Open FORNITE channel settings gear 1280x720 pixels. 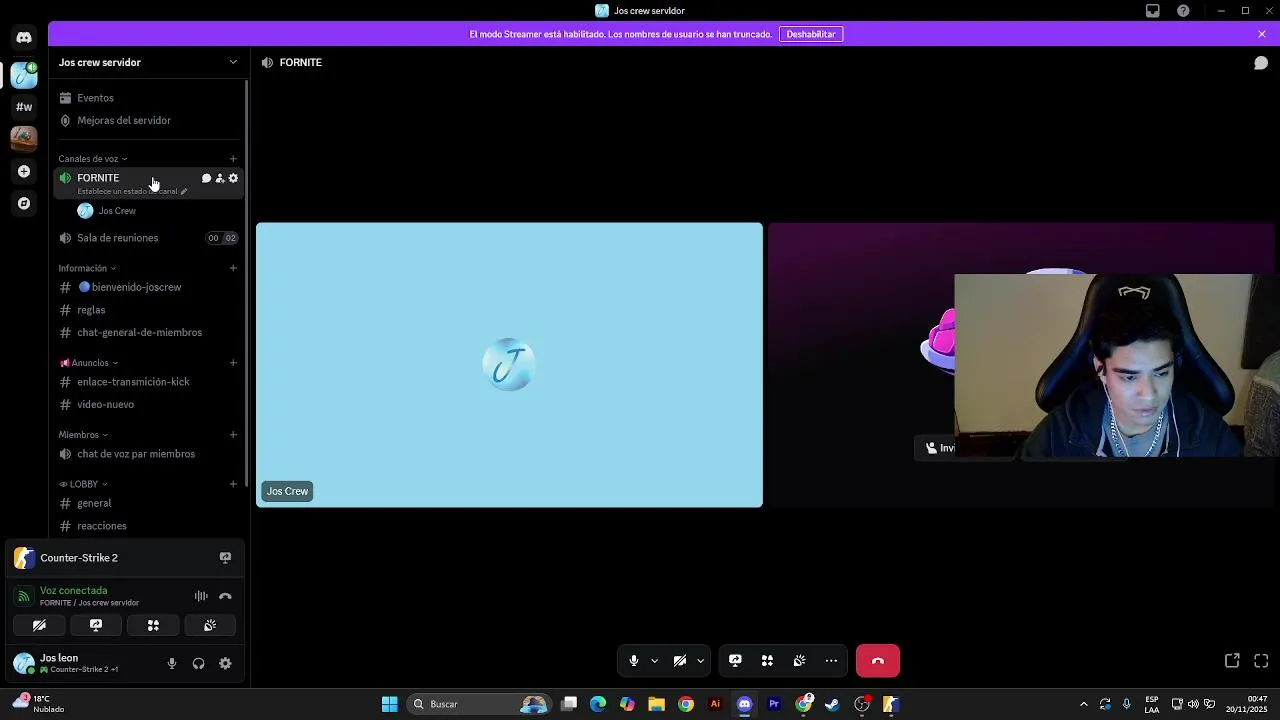[233, 178]
